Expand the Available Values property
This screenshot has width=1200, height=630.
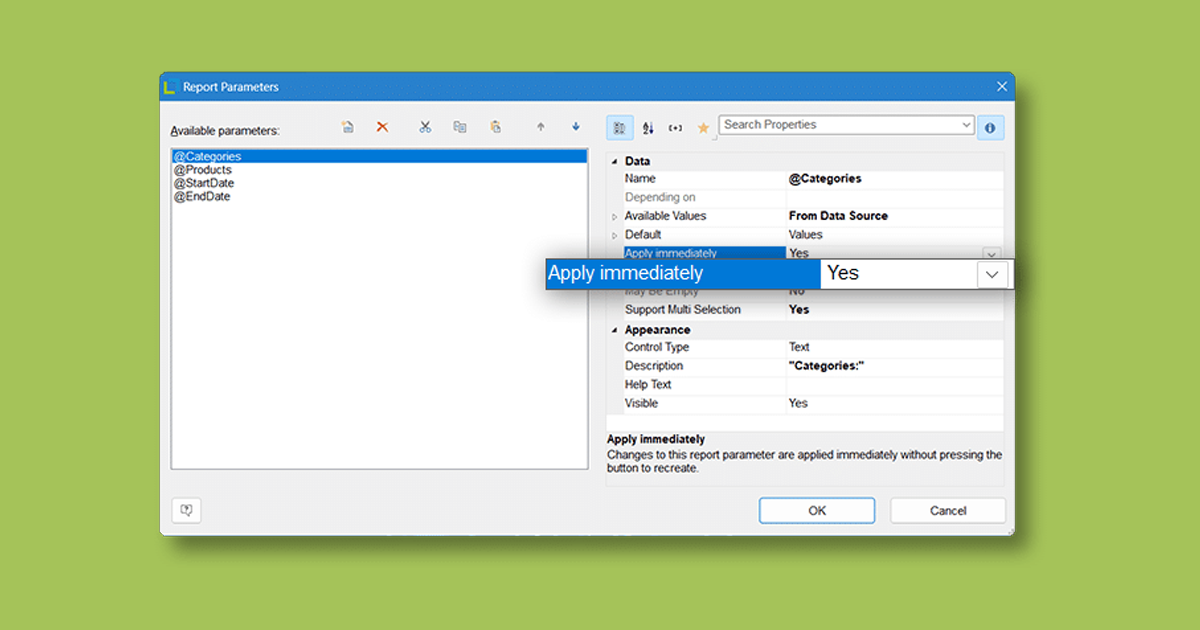[614, 215]
